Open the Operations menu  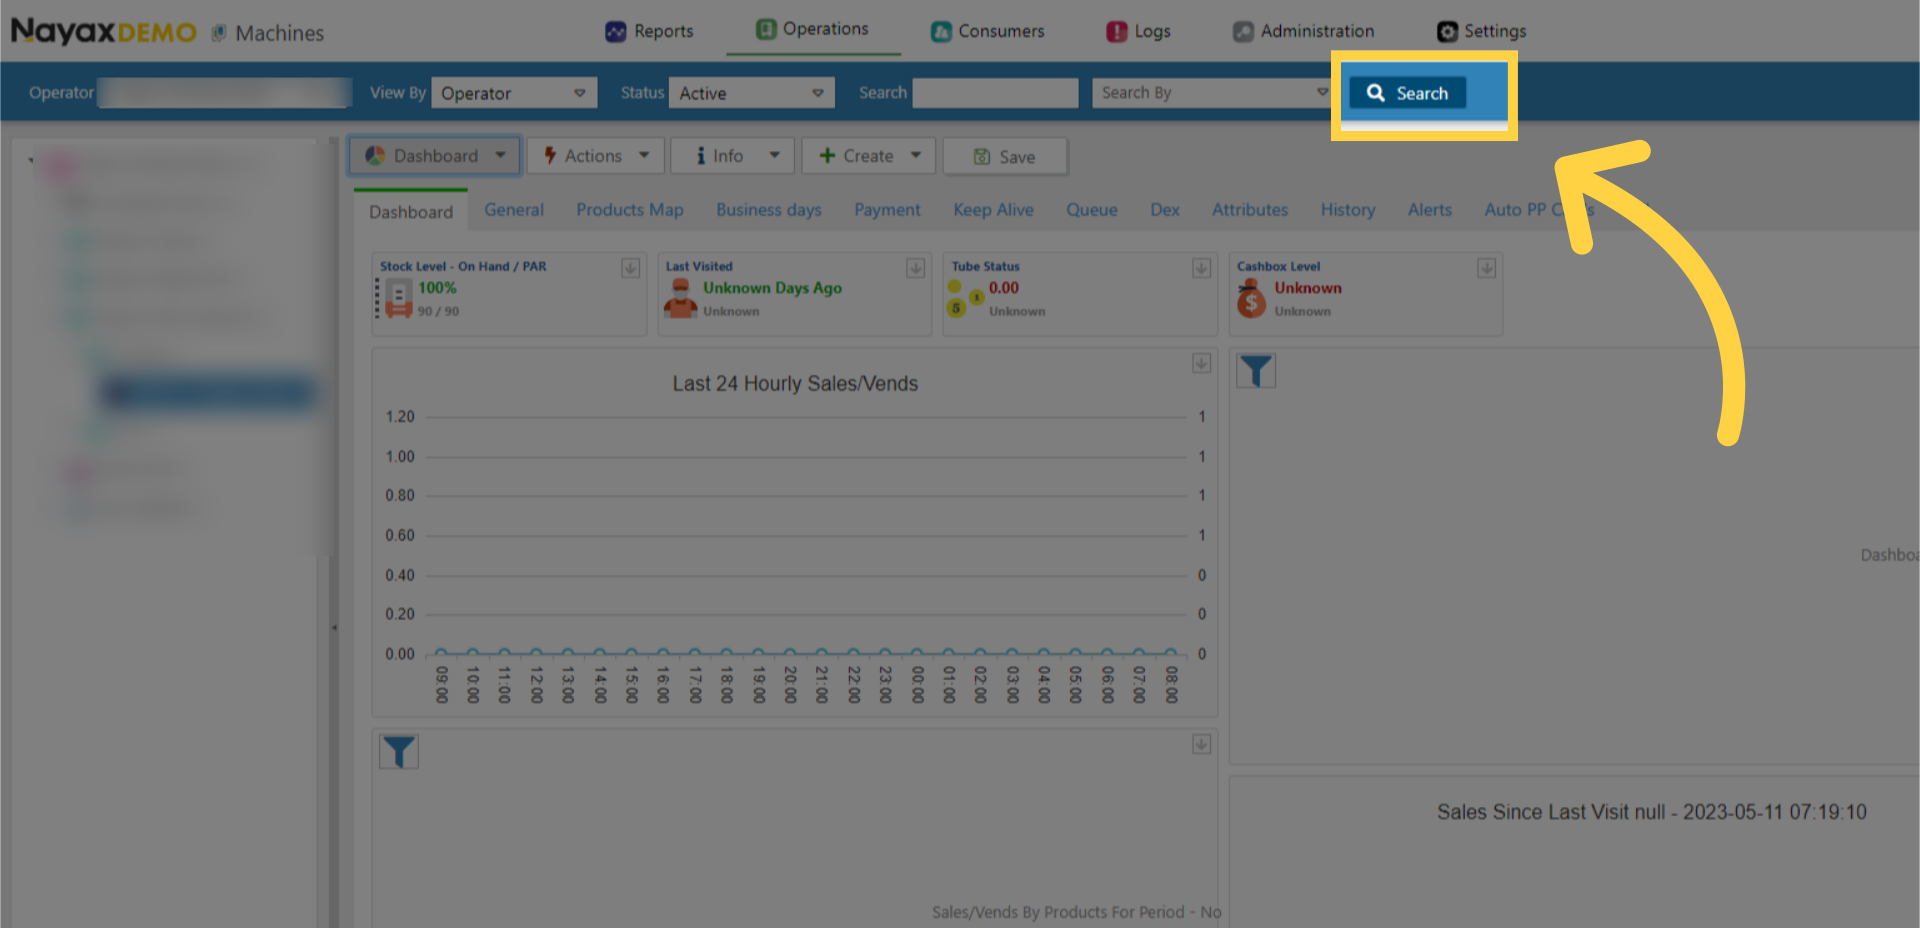[x=812, y=29]
